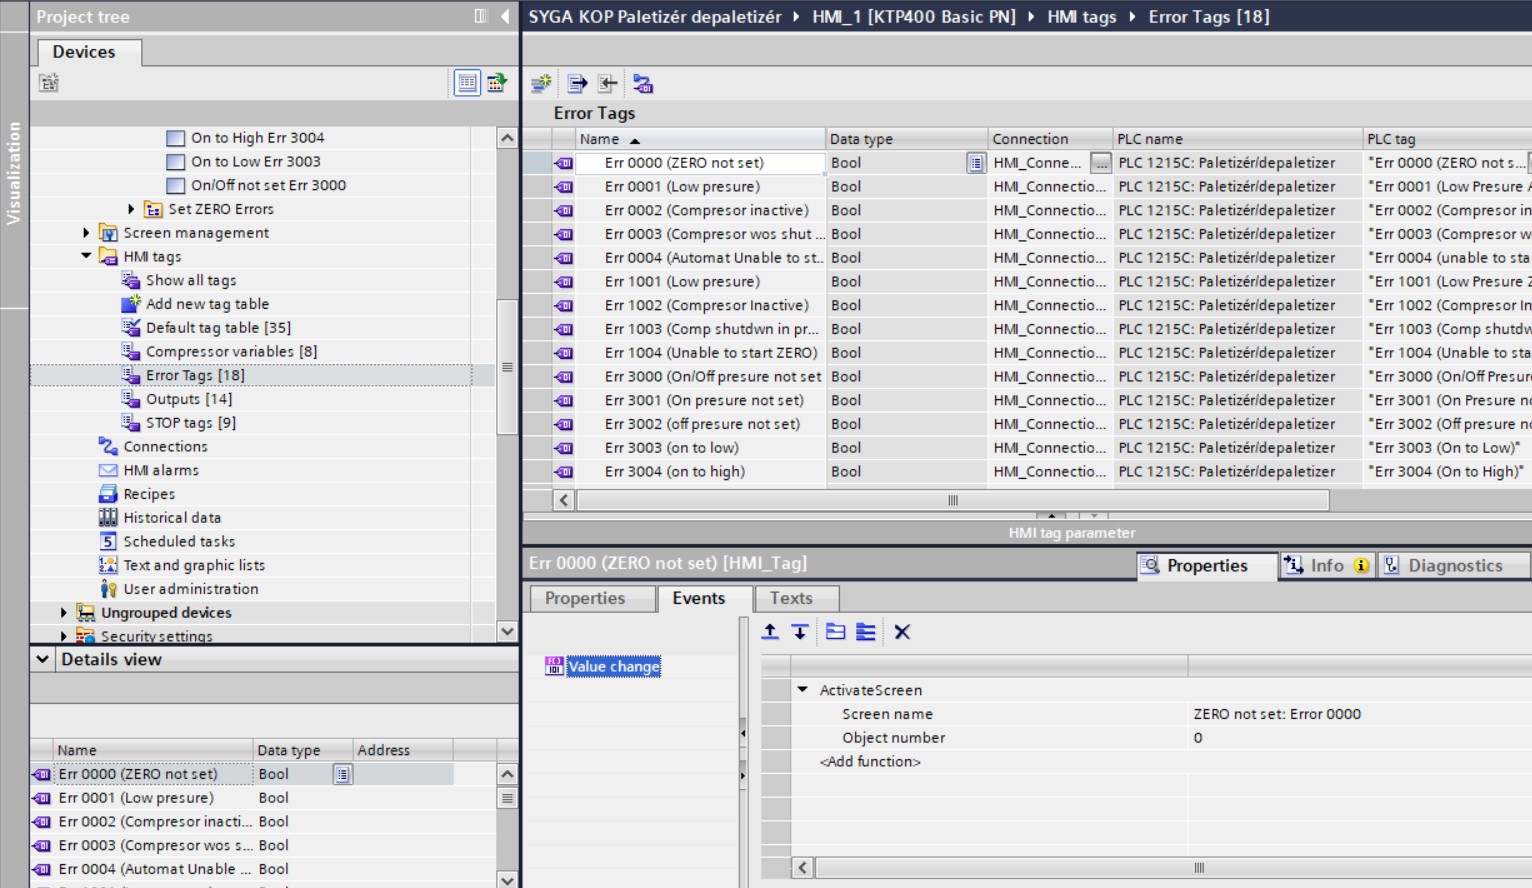Switch to the Texts tab
The width and height of the screenshot is (1532, 888).
coord(790,598)
